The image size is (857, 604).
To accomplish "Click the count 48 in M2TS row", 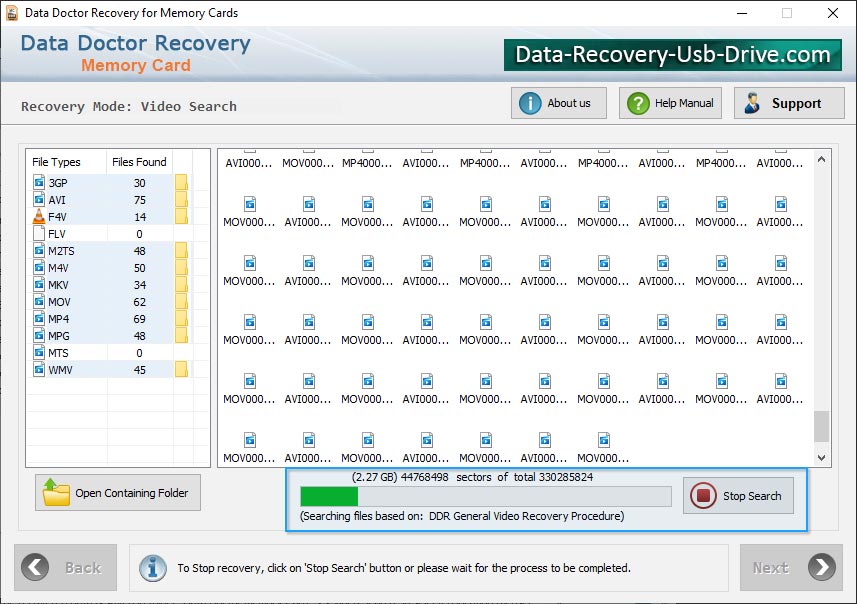I will pyautogui.click(x=139, y=251).
